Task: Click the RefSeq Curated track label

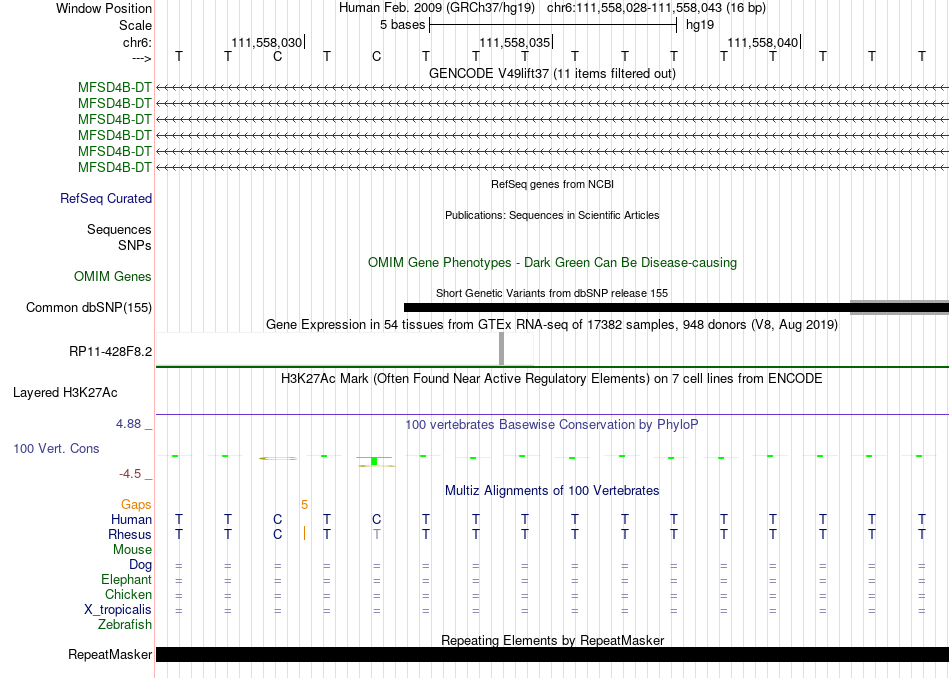Action: tap(106, 199)
